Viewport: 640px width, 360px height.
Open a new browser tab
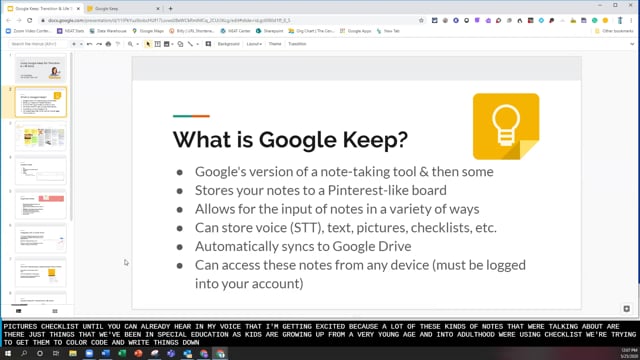(x=171, y=9)
